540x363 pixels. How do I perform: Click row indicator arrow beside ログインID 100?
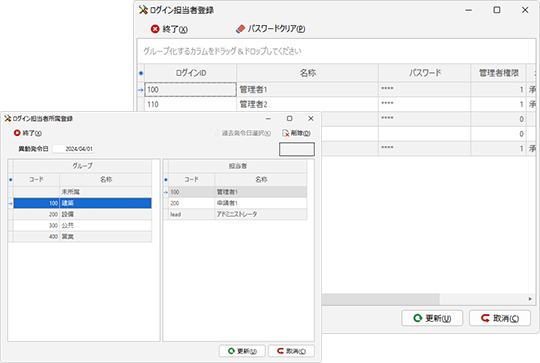point(141,90)
